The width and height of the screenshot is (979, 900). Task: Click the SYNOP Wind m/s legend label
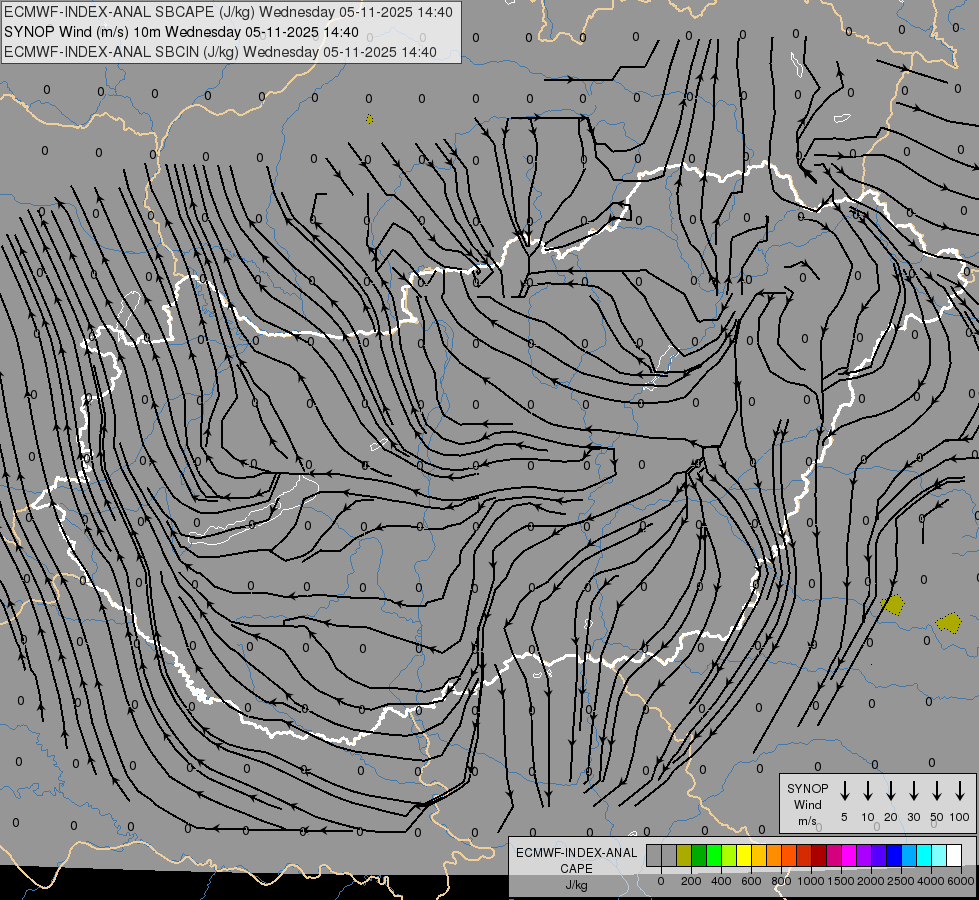click(807, 804)
